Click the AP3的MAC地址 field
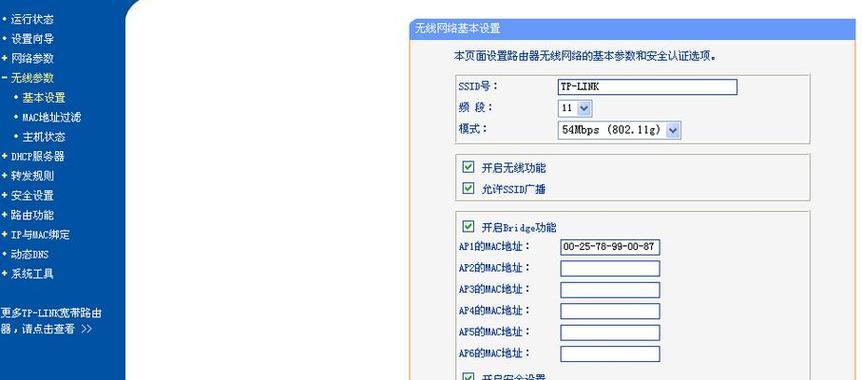The width and height of the screenshot is (862, 380). pos(610,290)
